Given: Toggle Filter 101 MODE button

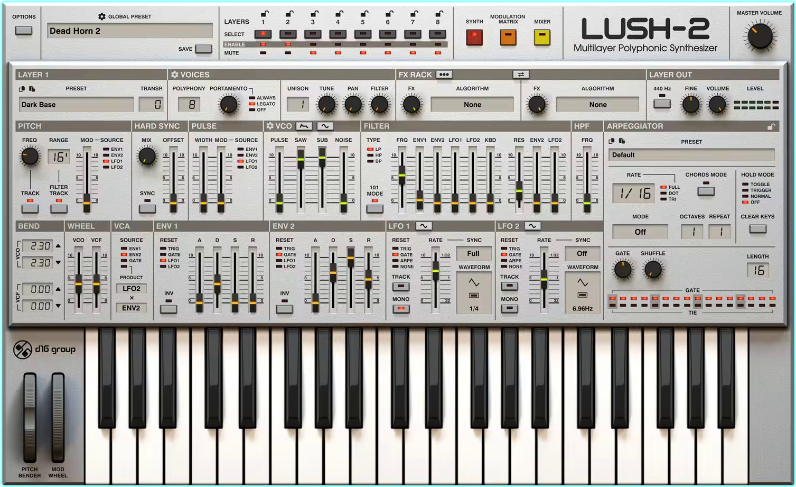Looking at the screenshot, I should tap(375, 208).
